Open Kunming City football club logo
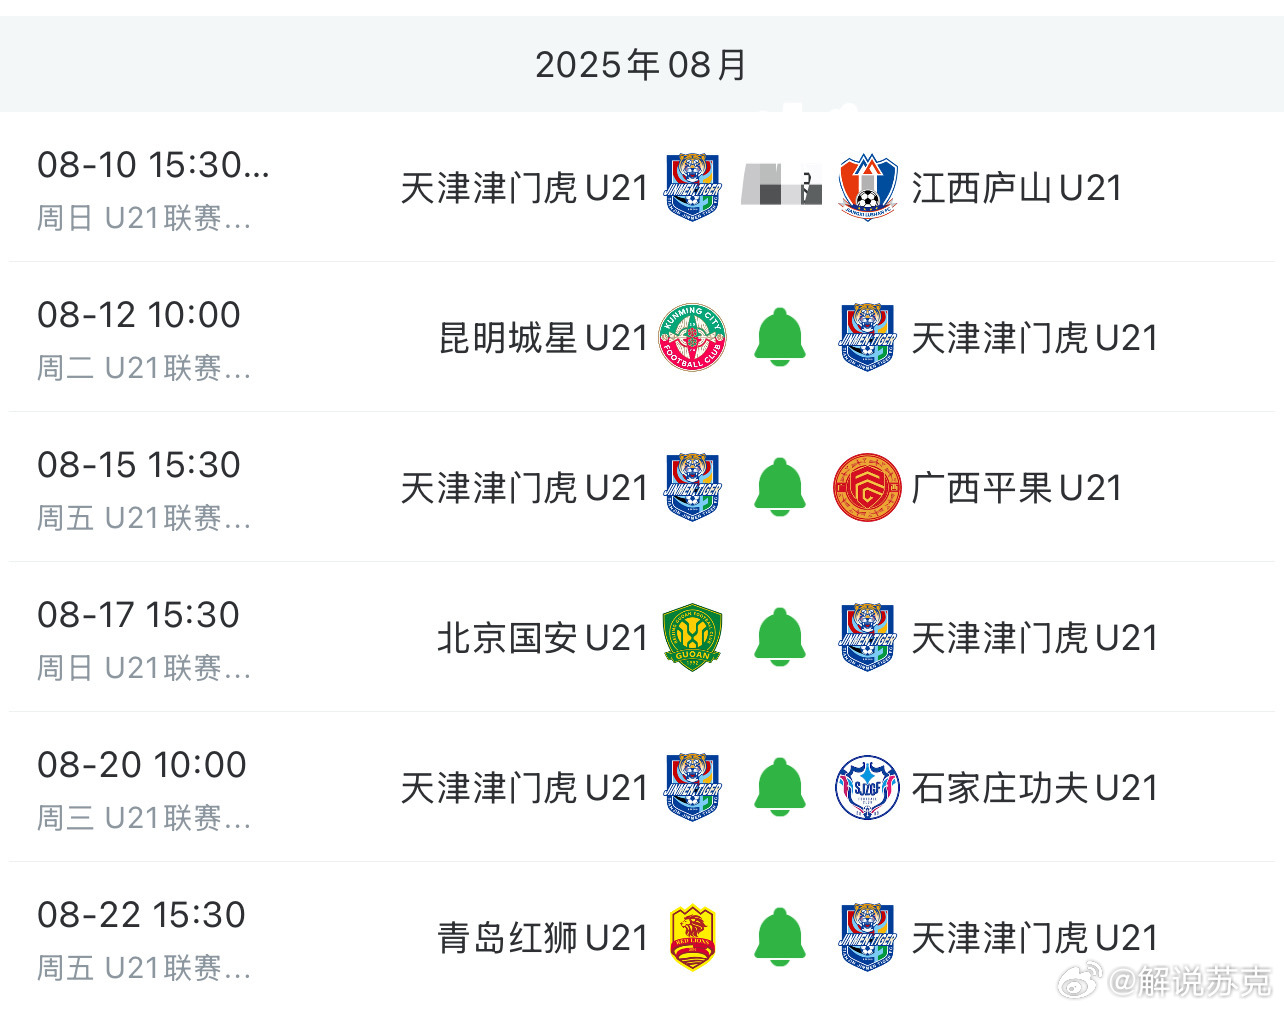This screenshot has width=1284, height=1012. [x=692, y=338]
